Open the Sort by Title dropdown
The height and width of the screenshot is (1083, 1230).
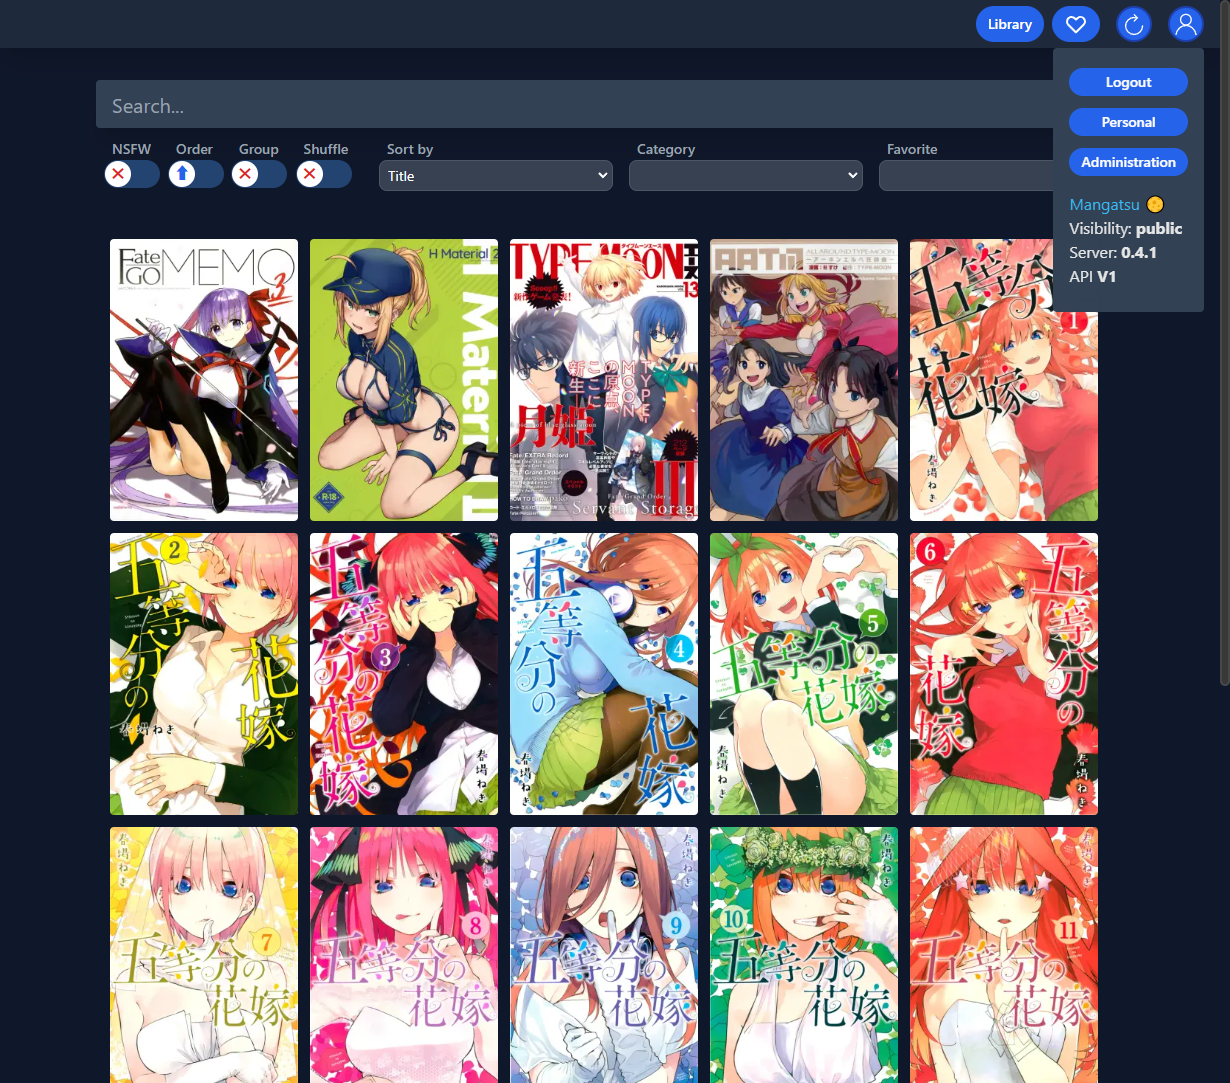tap(496, 176)
